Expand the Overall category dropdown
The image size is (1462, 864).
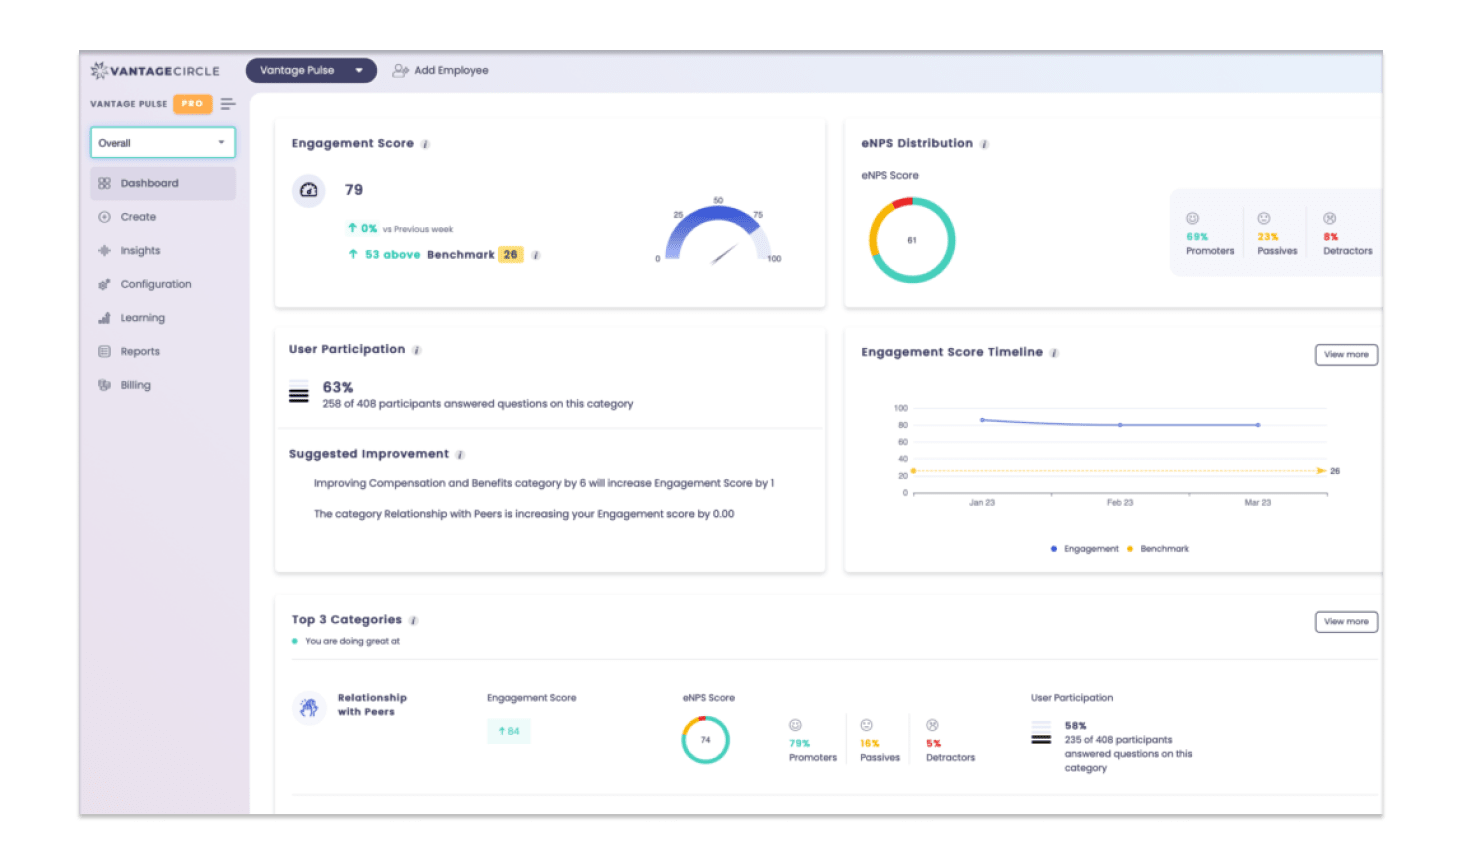[163, 143]
